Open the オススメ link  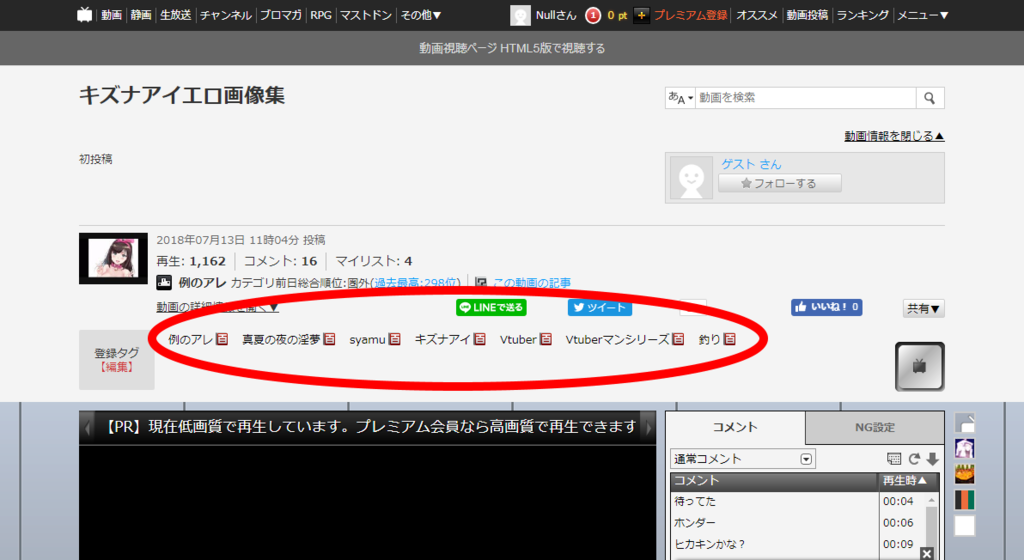tap(757, 14)
